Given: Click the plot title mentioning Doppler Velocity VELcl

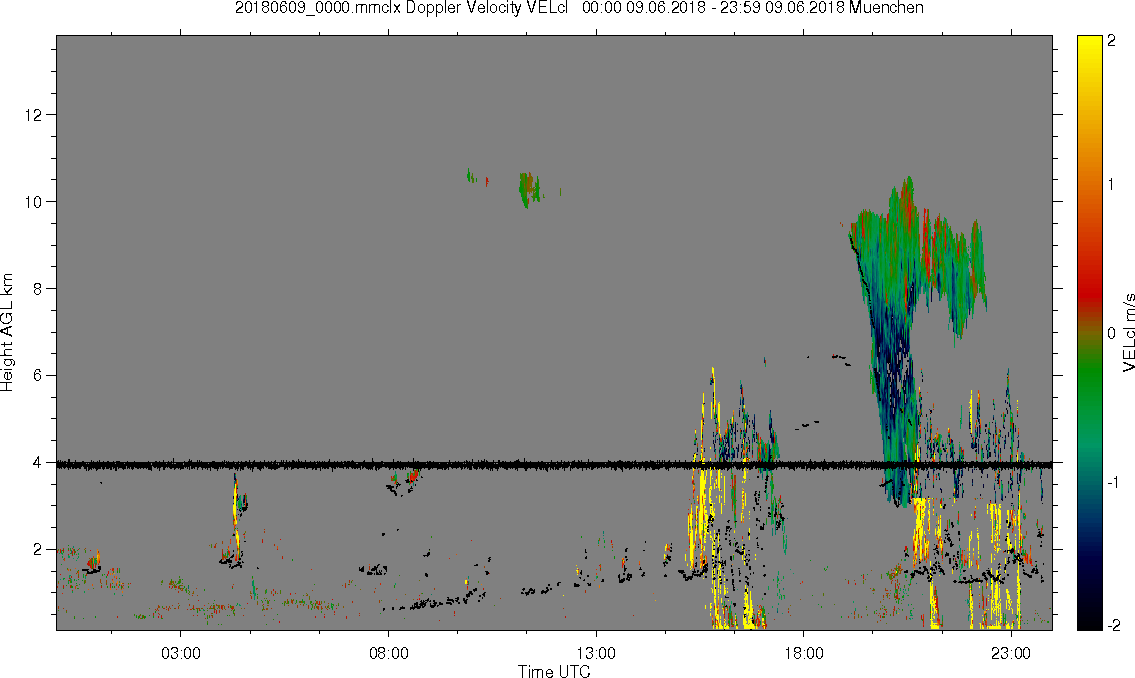Looking at the screenshot, I should [x=579, y=8].
